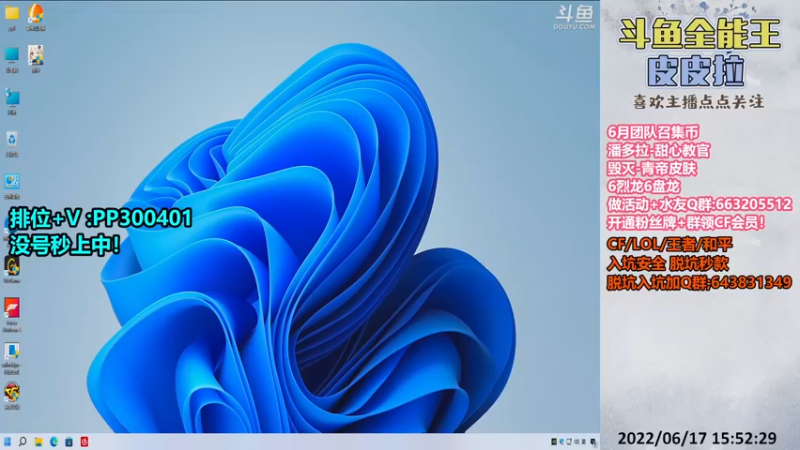Image resolution: width=800 pixels, height=450 pixels.
Task: Select the yellow folder icon on the desktop
Action: [x=12, y=13]
